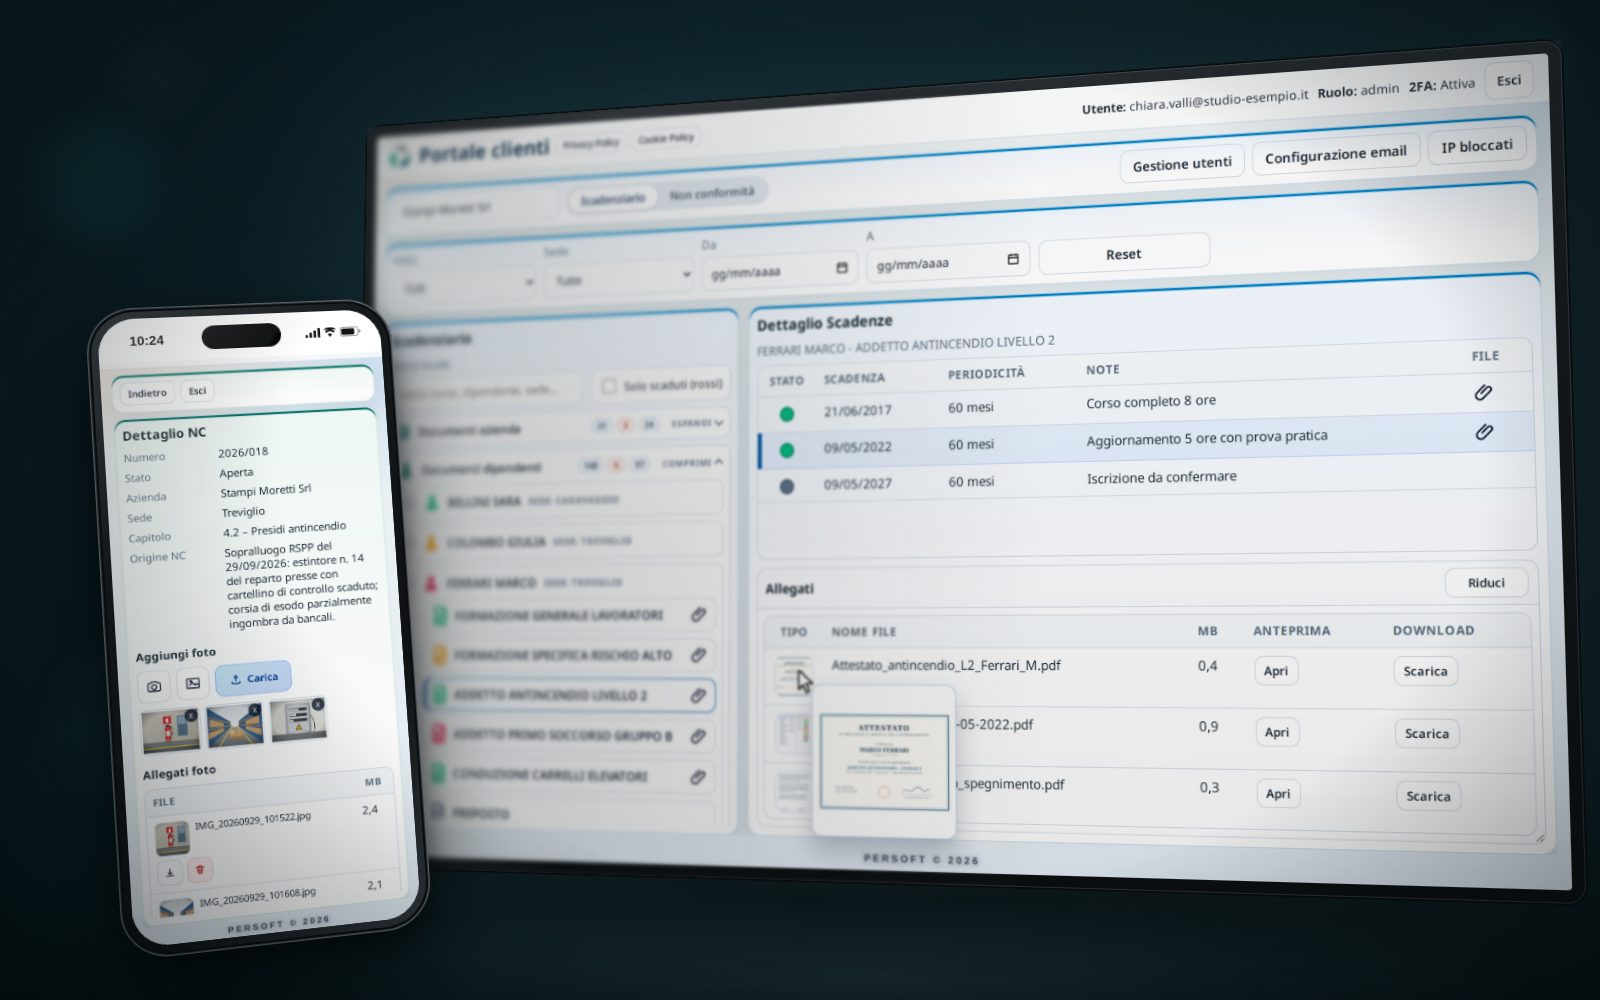Download IMG_20260929_101522.jpg with the download icon
The width and height of the screenshot is (1600, 1000).
170,873
